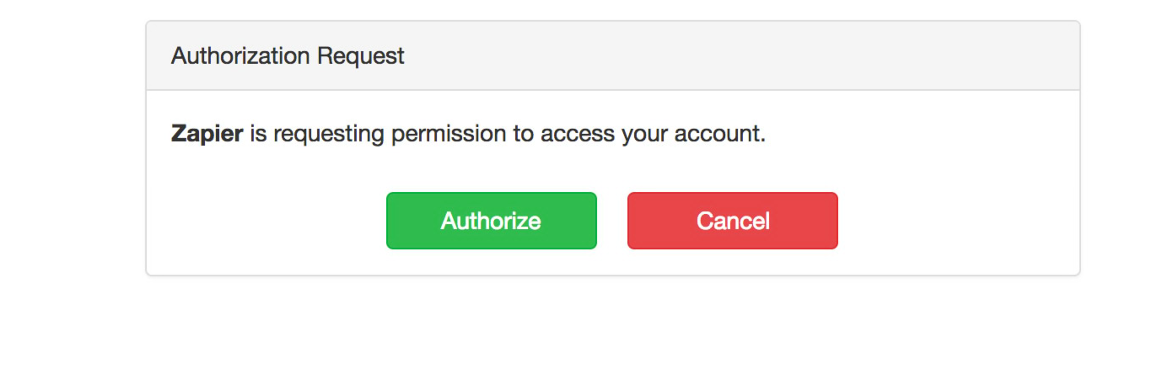This screenshot has height=367, width=1171.
Task: Click the words 'access your account'
Action: coord(653,135)
